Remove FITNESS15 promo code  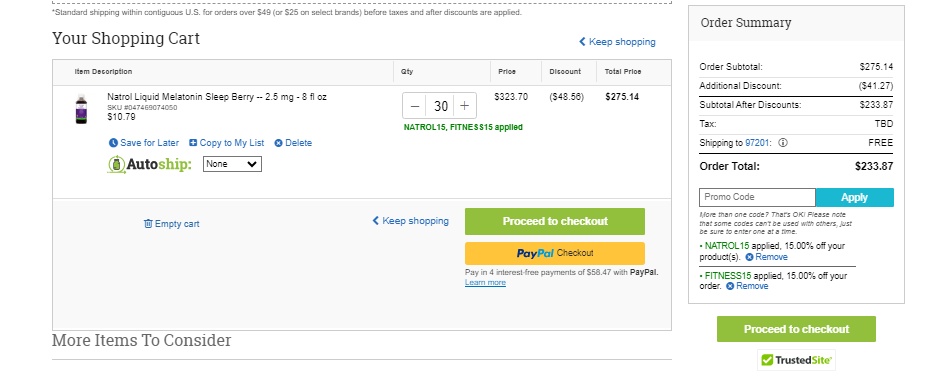(x=747, y=286)
